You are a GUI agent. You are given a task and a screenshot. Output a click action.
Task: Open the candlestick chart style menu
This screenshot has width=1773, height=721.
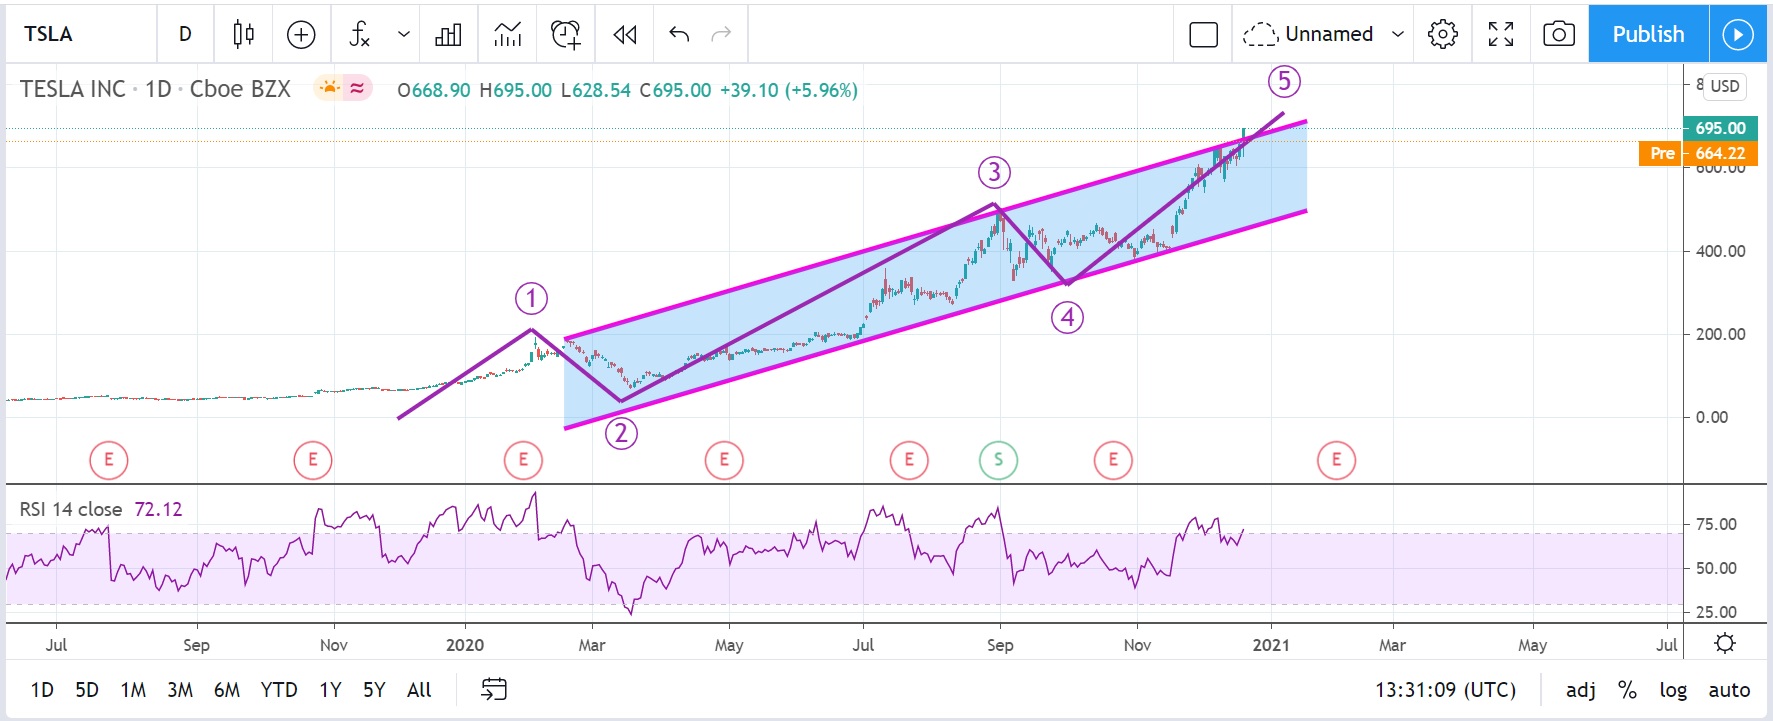click(243, 34)
